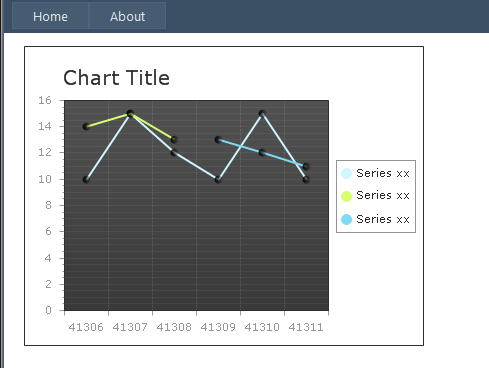Click the peak data point above 41310
The width and height of the screenshot is (489, 368).
262,114
